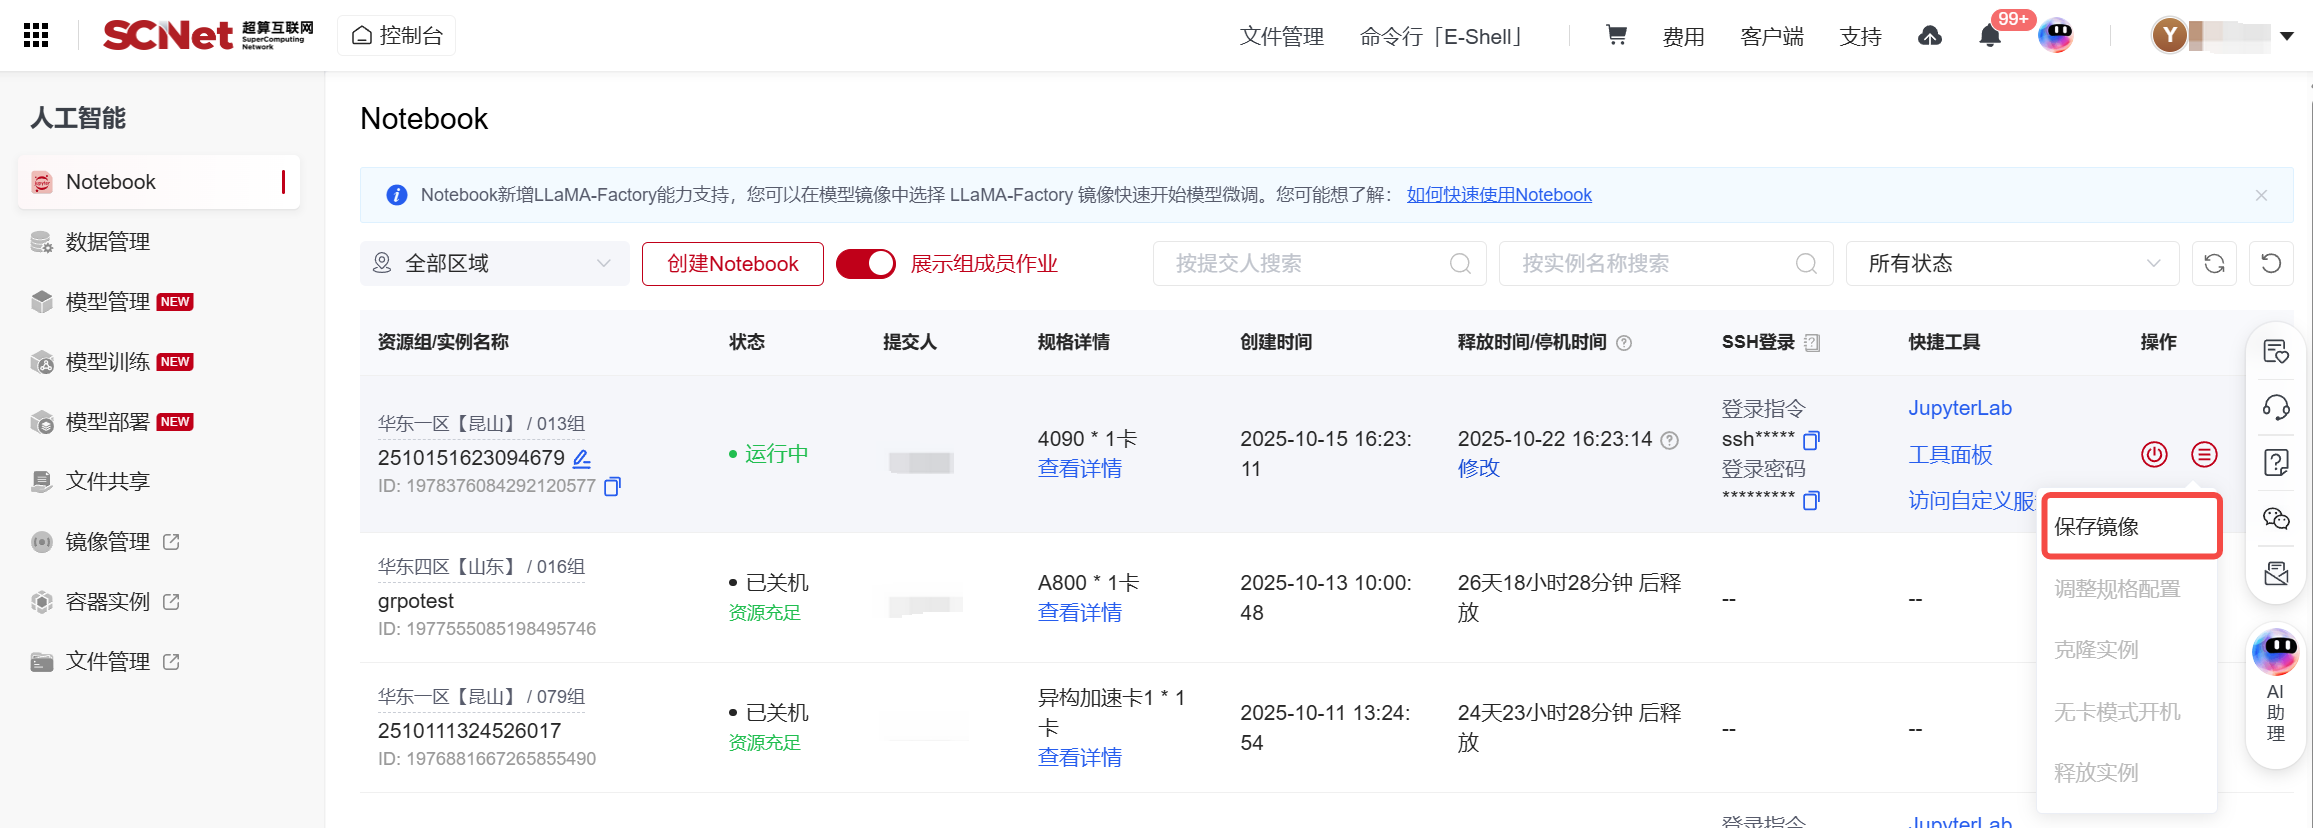Toggle the 展示组成员作业 switch

[865, 264]
